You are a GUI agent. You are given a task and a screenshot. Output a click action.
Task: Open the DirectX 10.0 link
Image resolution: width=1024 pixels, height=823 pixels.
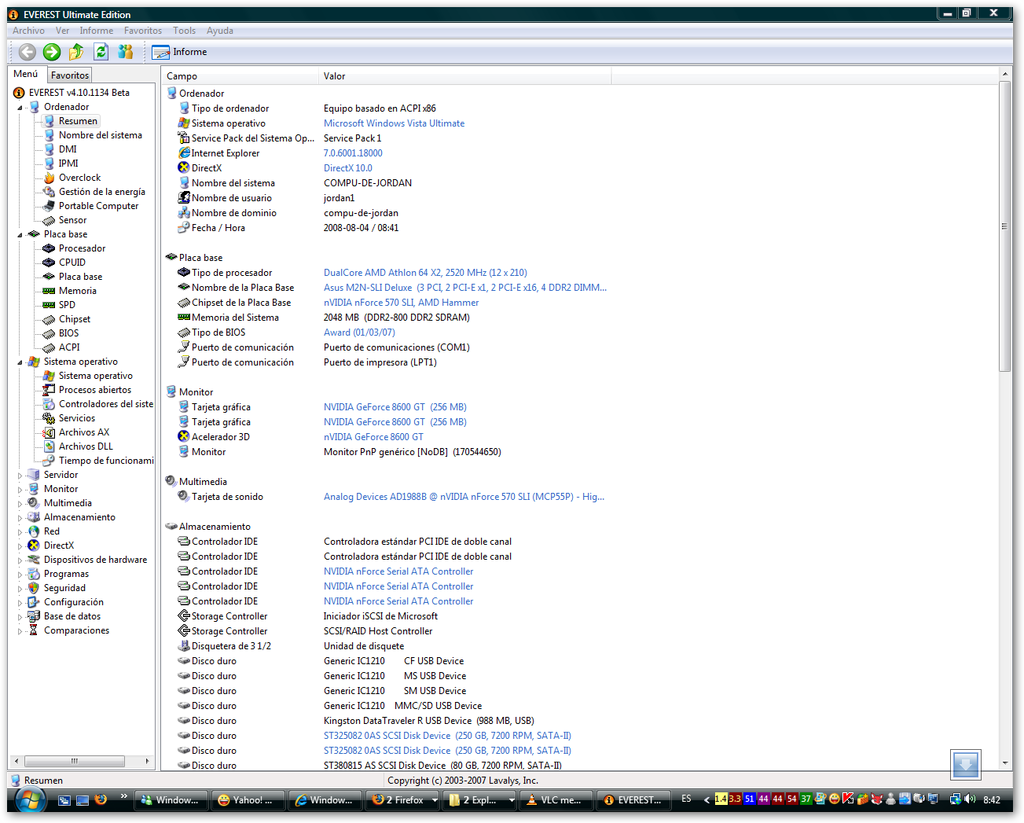point(348,168)
